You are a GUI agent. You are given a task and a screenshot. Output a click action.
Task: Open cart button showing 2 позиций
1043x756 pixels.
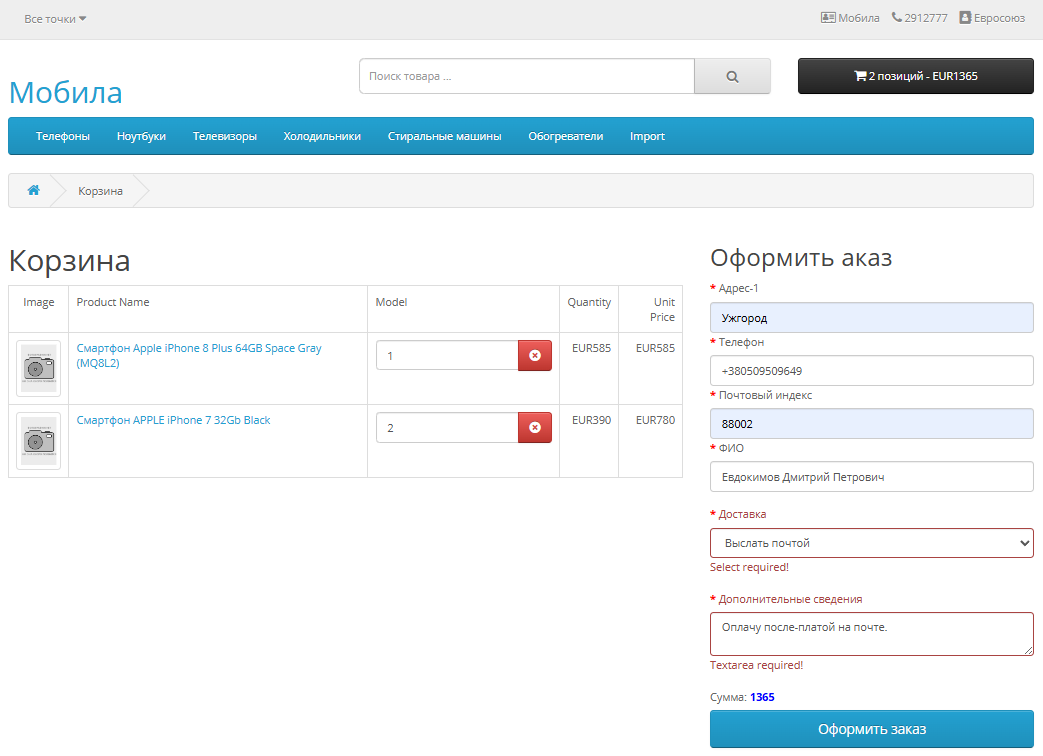tap(915, 76)
